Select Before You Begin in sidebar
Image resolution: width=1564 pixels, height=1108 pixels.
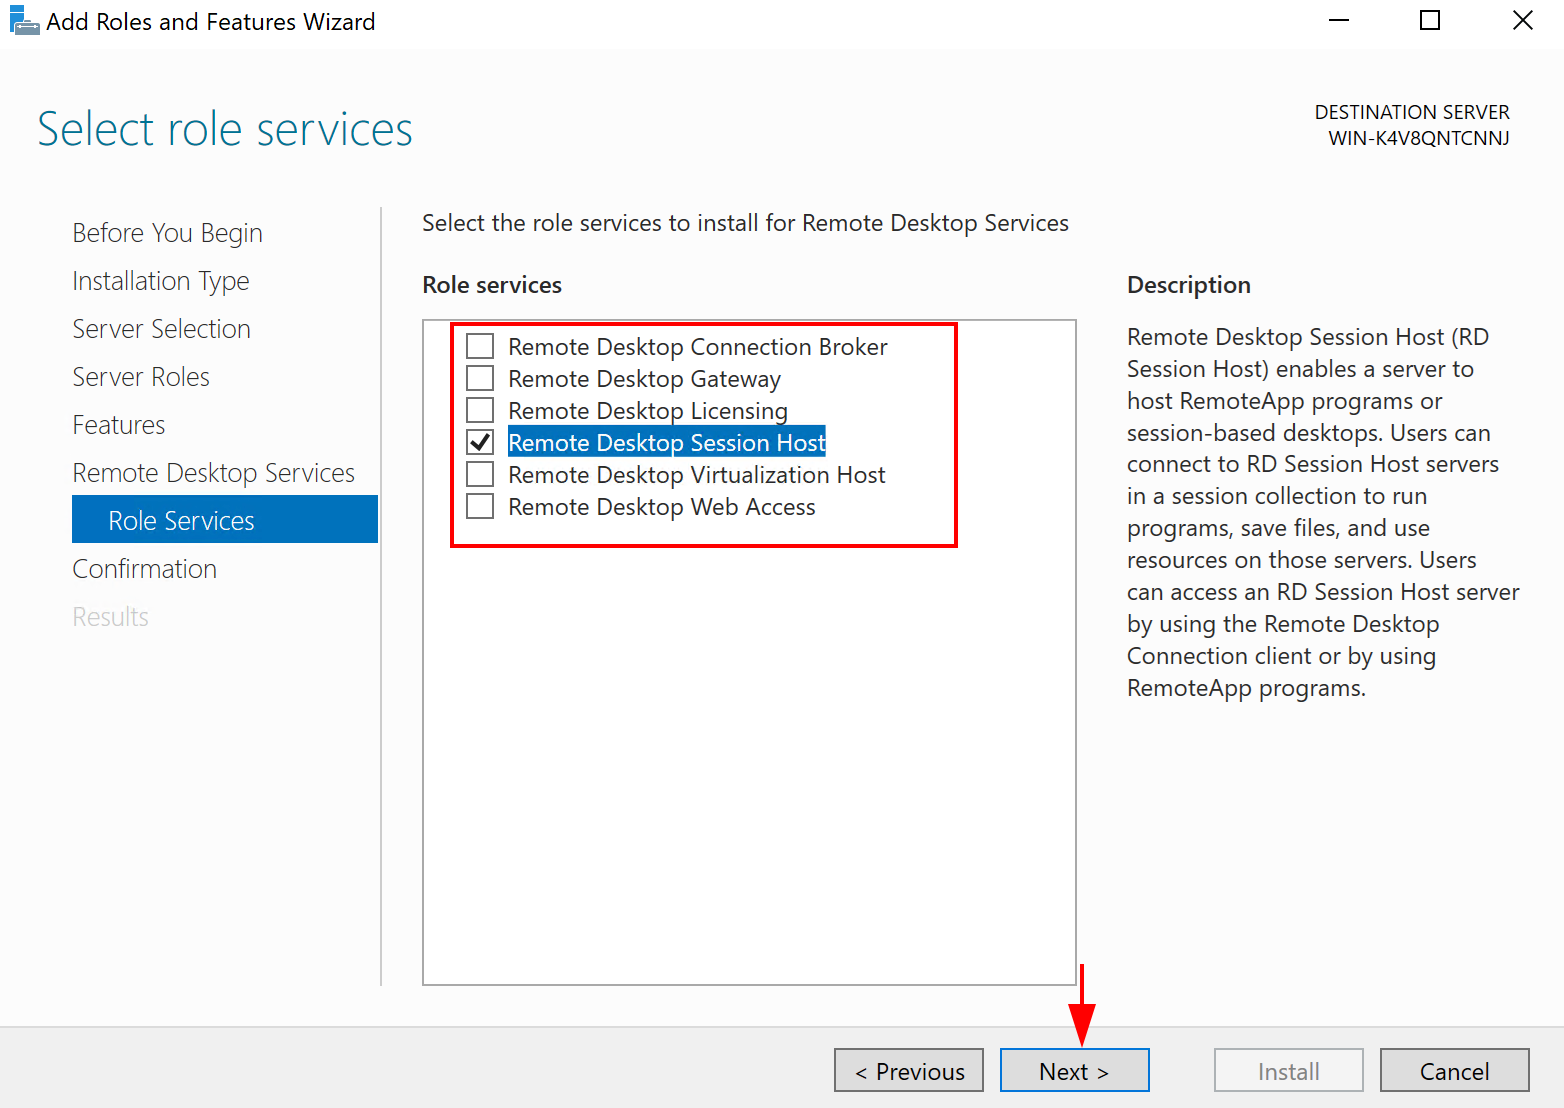pos(166,232)
